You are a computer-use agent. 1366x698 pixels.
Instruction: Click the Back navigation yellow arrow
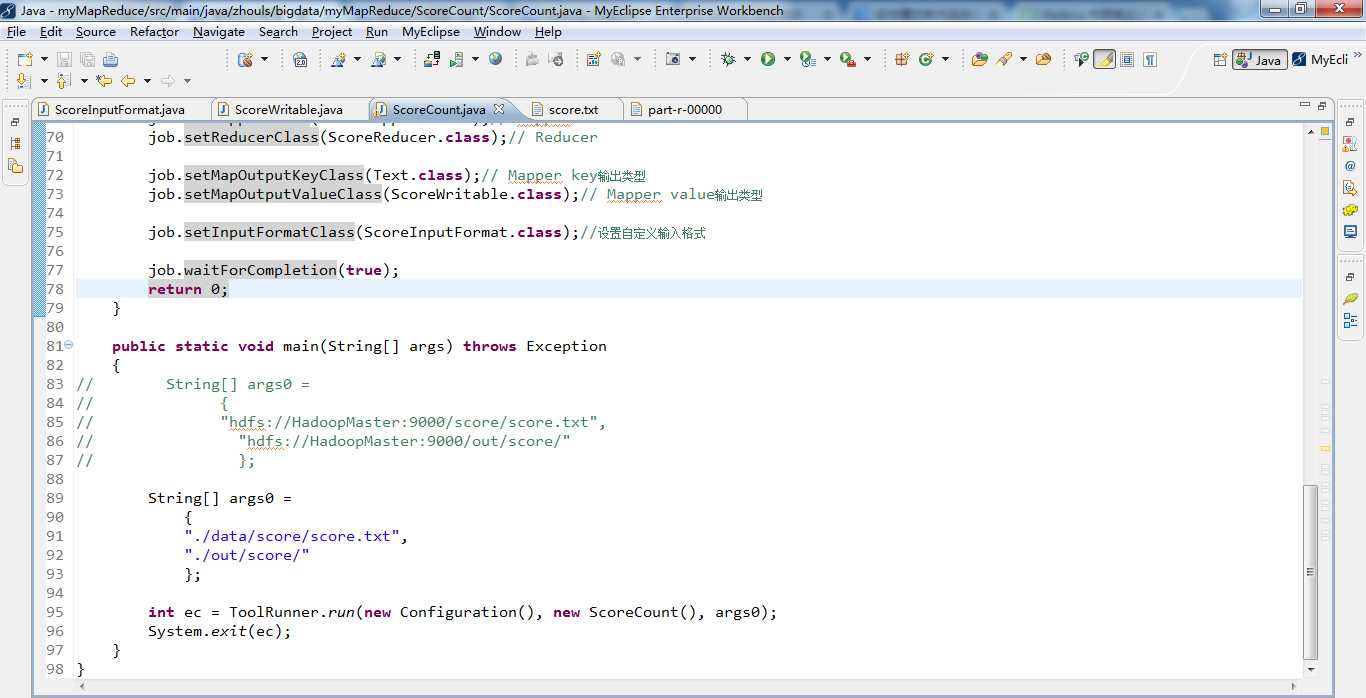click(128, 80)
